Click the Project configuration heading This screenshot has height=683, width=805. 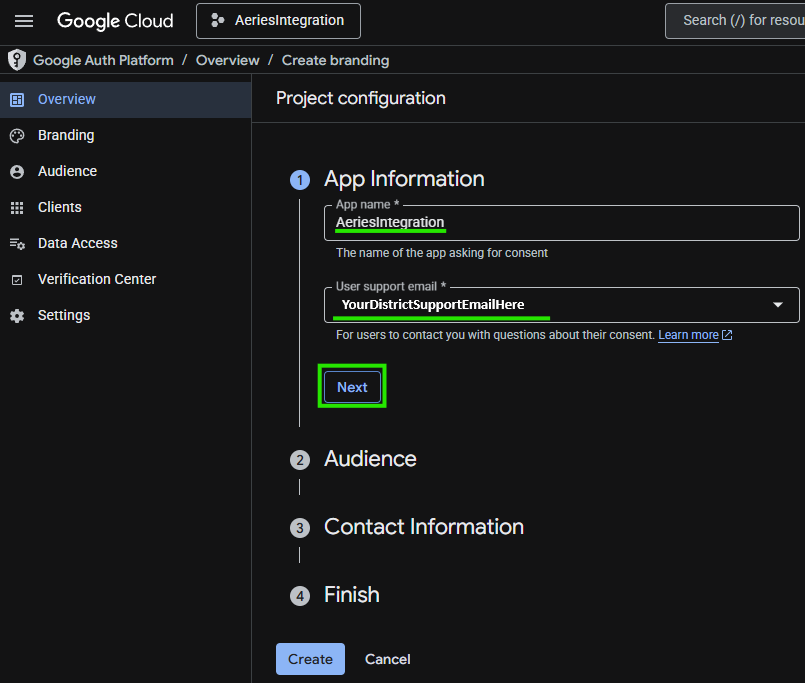point(361,98)
